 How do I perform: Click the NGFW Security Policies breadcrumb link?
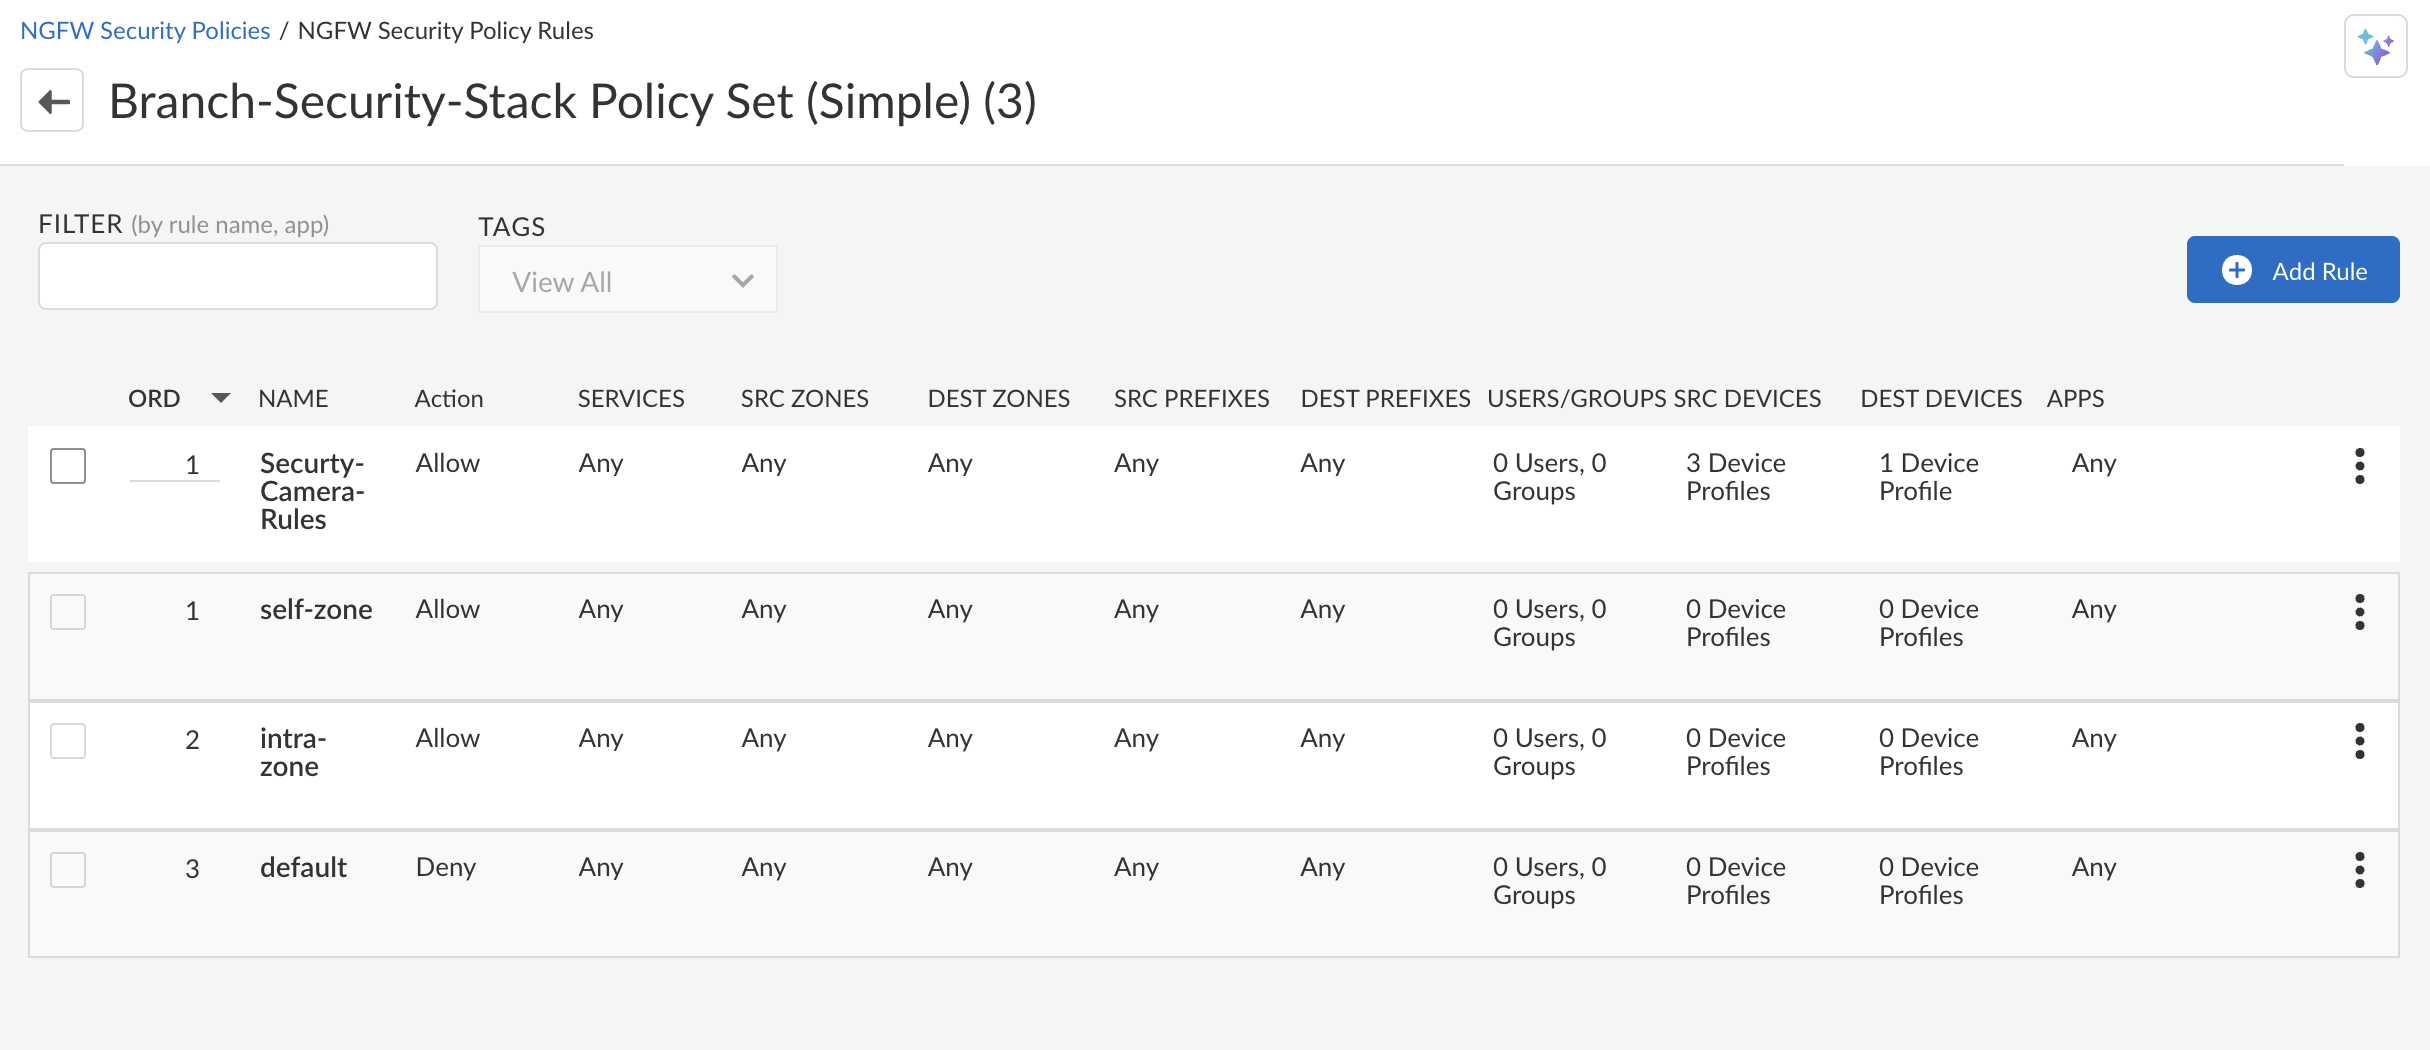pyautogui.click(x=145, y=31)
